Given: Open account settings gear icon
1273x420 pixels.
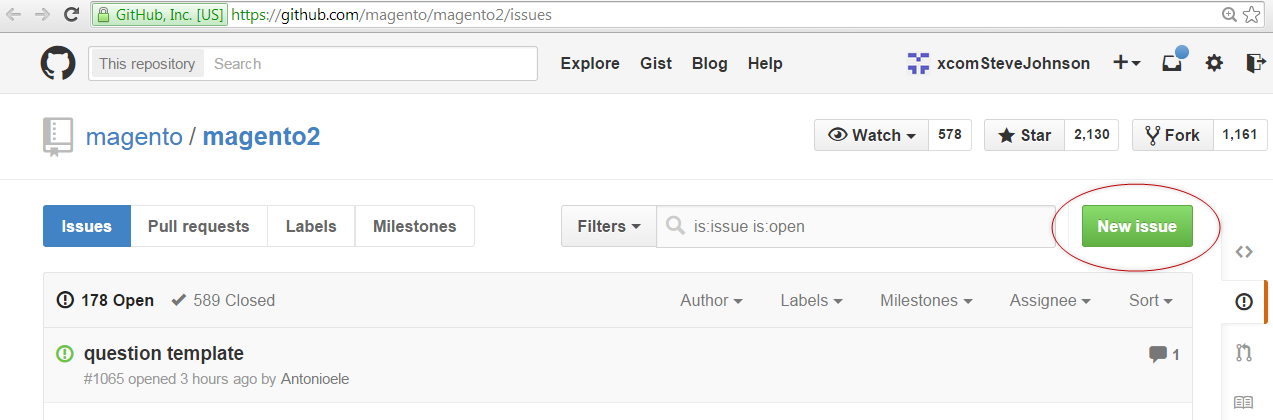Looking at the screenshot, I should 1214,63.
